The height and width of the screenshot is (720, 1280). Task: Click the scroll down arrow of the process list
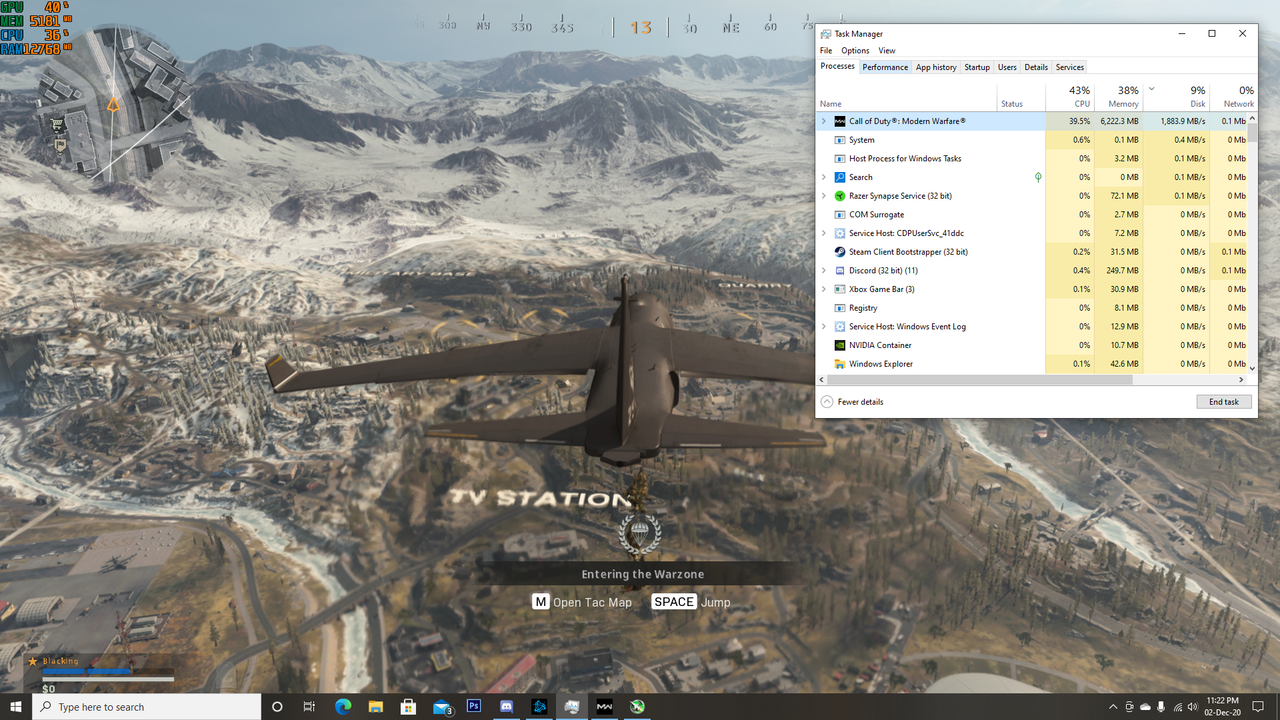pos(1252,368)
